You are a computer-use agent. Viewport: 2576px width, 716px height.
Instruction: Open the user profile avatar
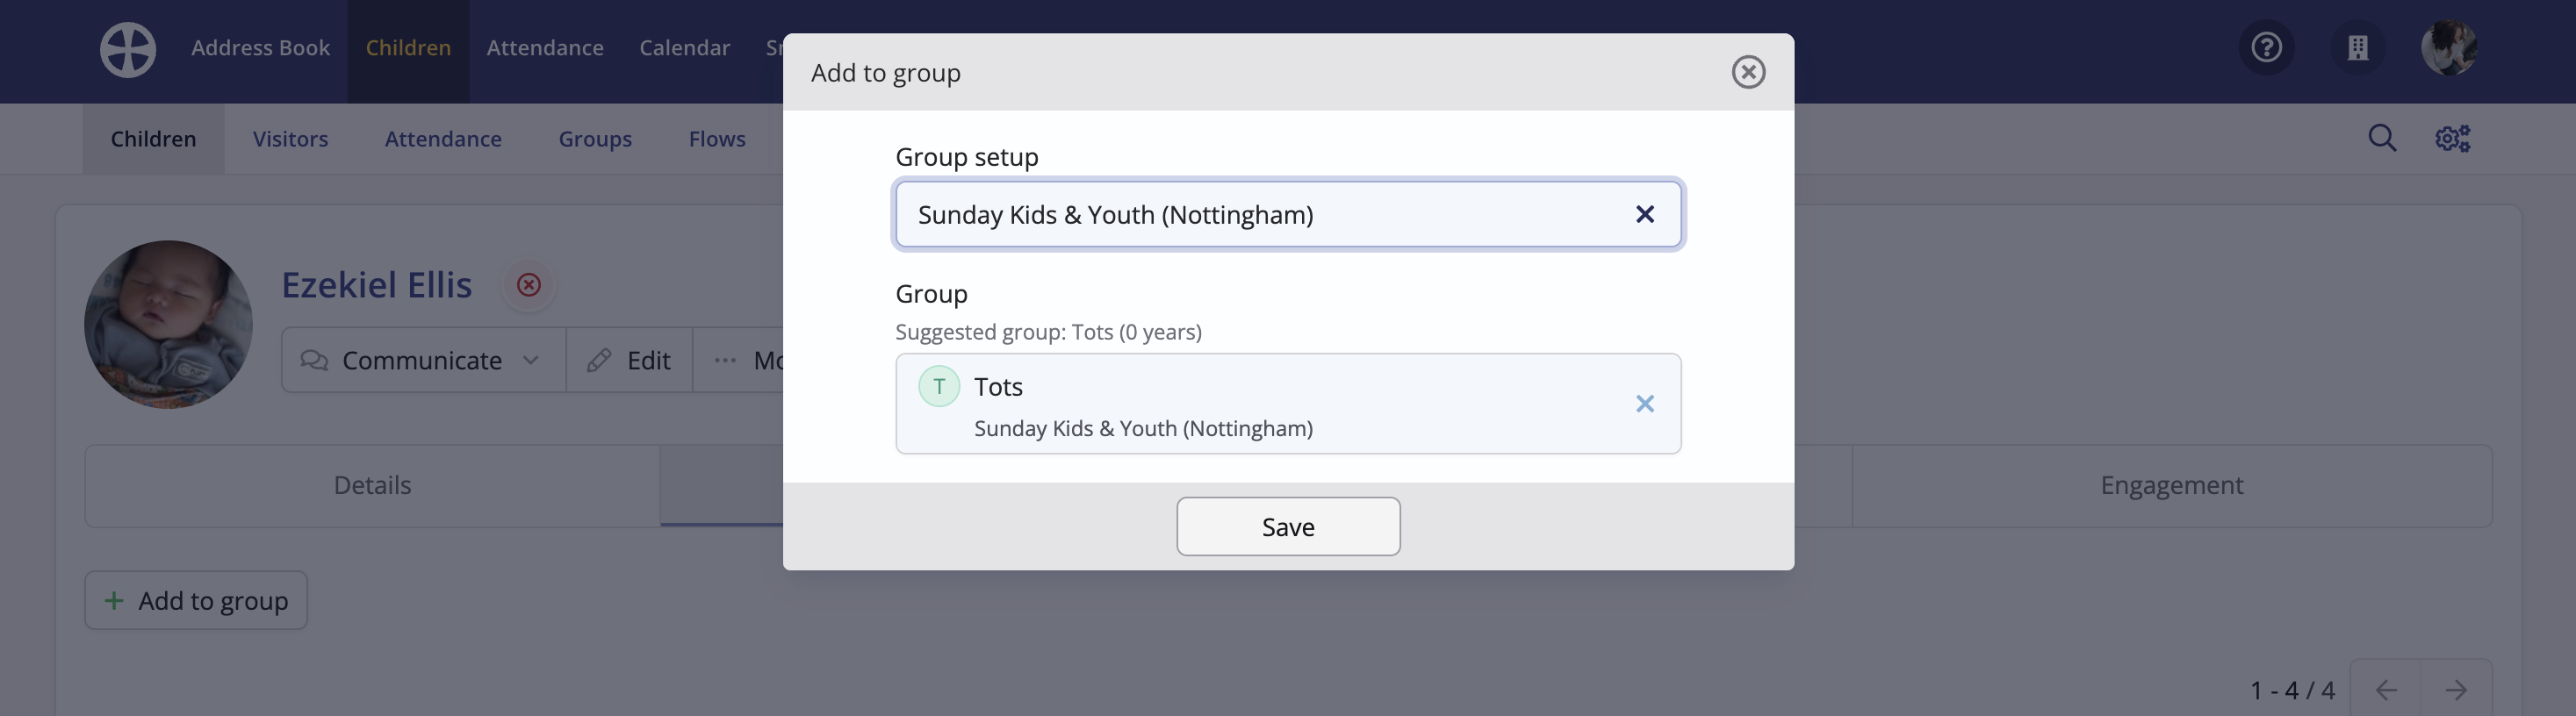pyautogui.click(x=2449, y=47)
